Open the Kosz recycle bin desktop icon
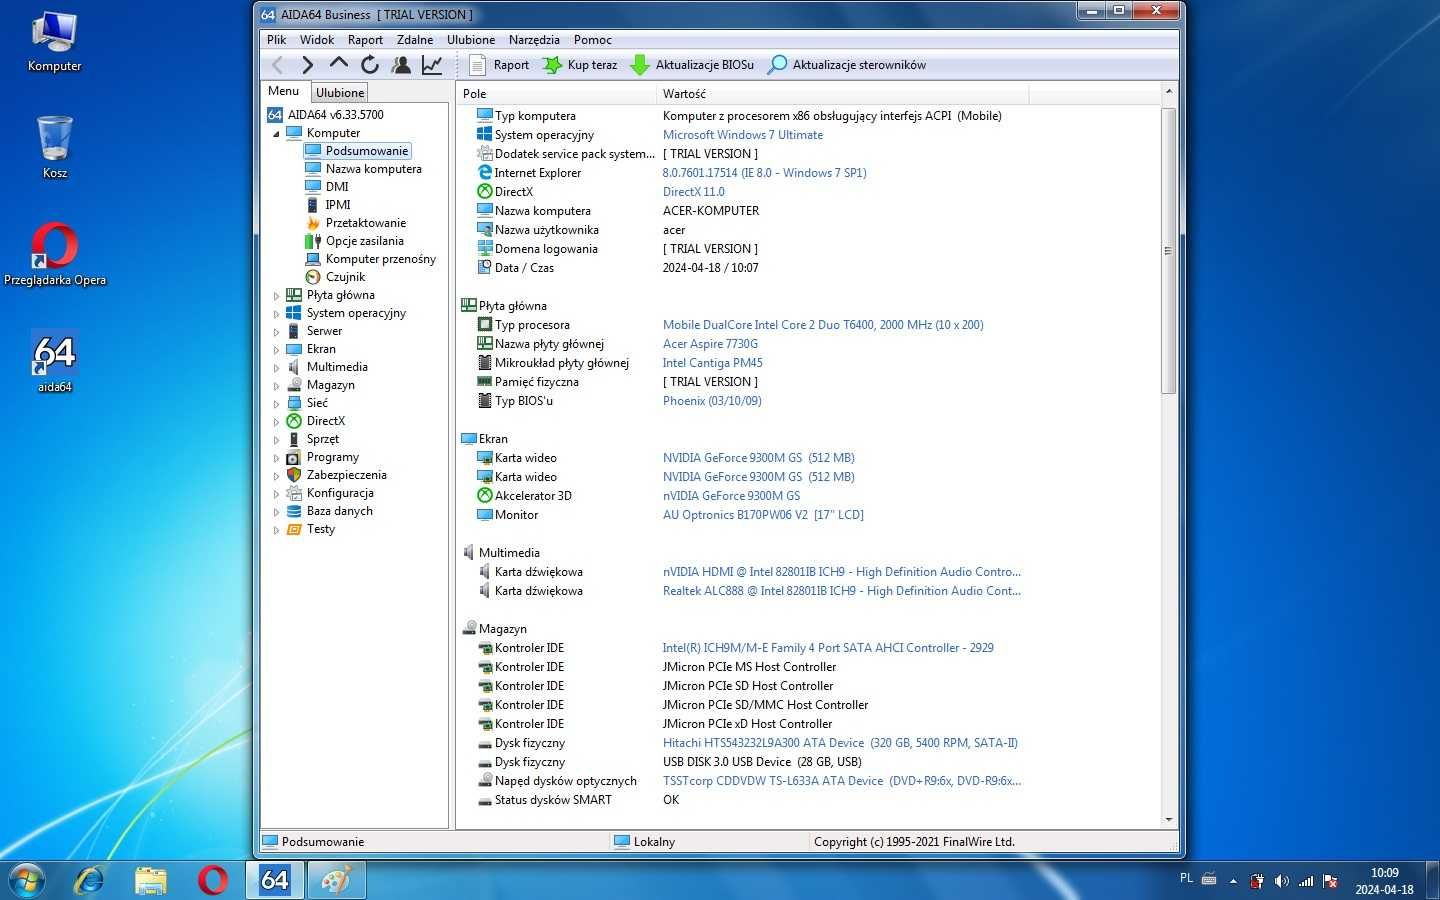 point(55,147)
